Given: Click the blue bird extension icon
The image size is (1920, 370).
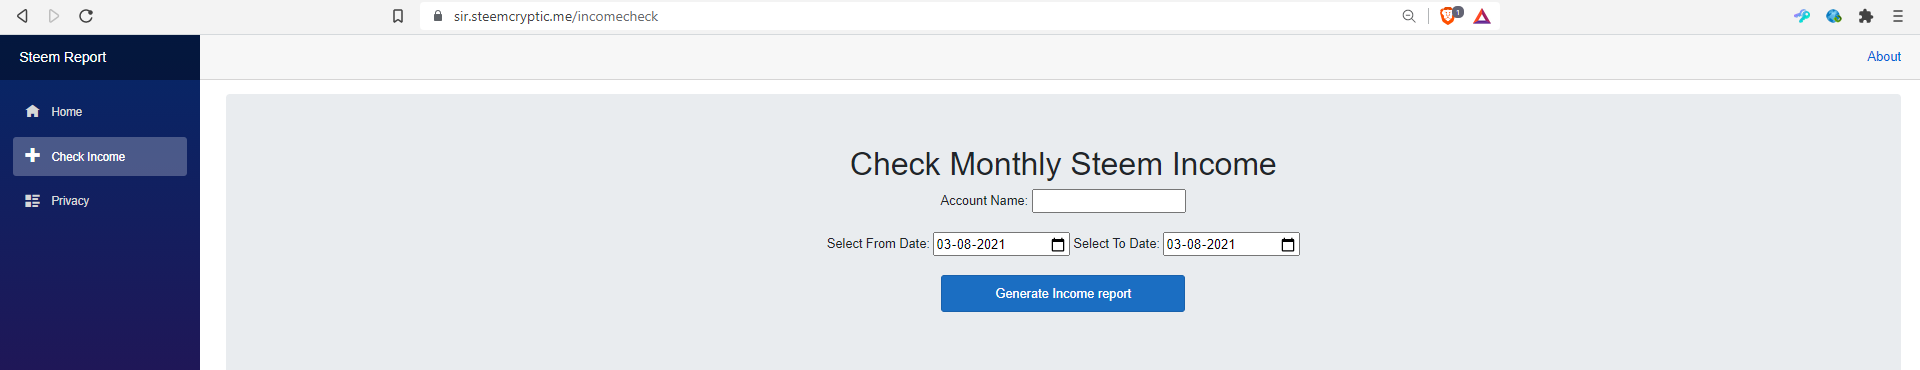Looking at the screenshot, I should (x=1802, y=16).
